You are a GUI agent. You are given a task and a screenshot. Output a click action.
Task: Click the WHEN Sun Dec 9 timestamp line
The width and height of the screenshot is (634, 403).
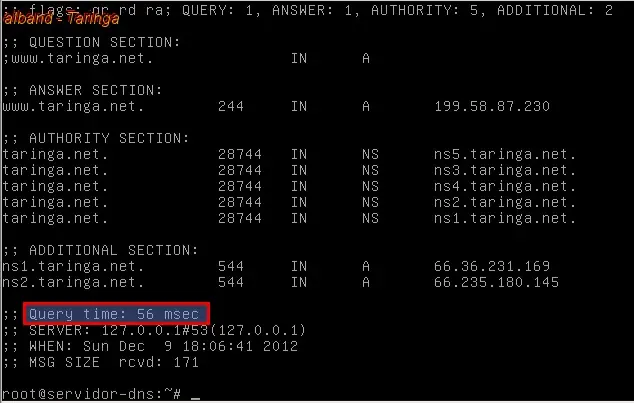(x=150, y=346)
